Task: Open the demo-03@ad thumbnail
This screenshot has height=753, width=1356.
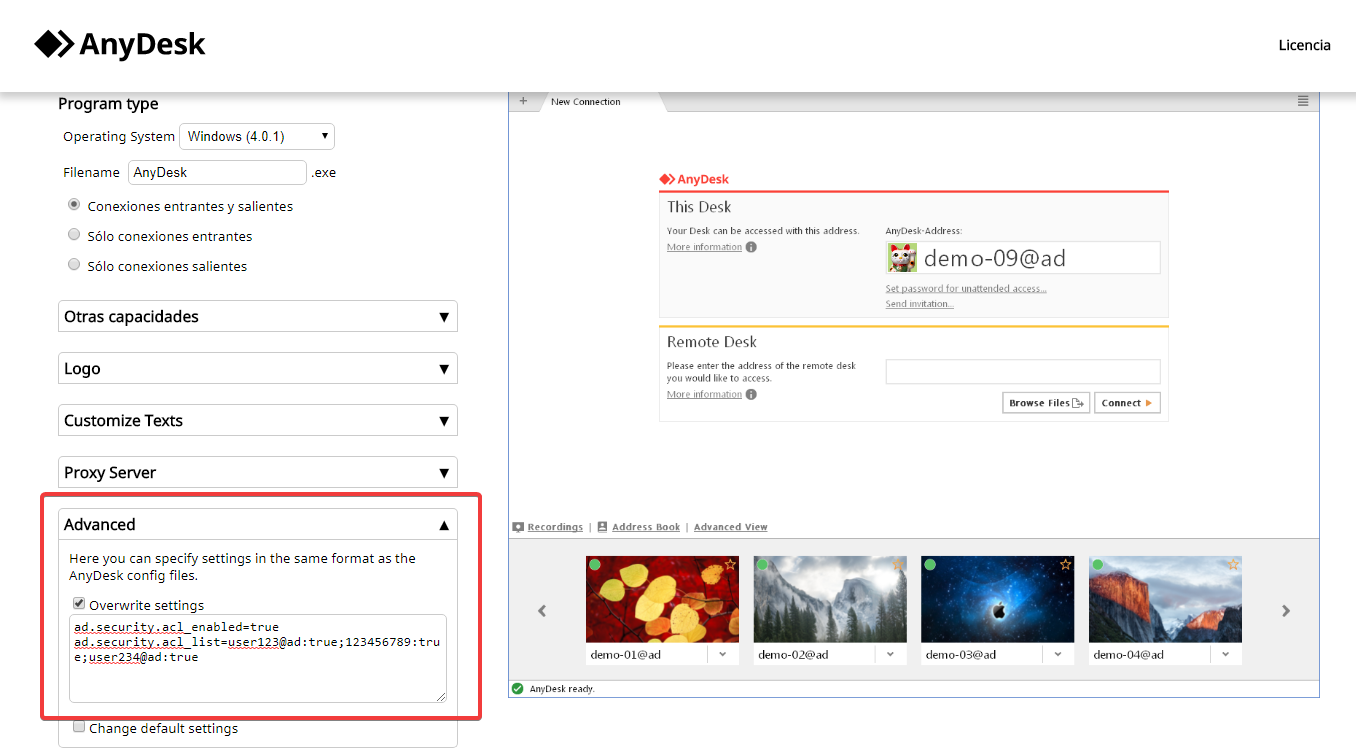Action: tap(997, 599)
